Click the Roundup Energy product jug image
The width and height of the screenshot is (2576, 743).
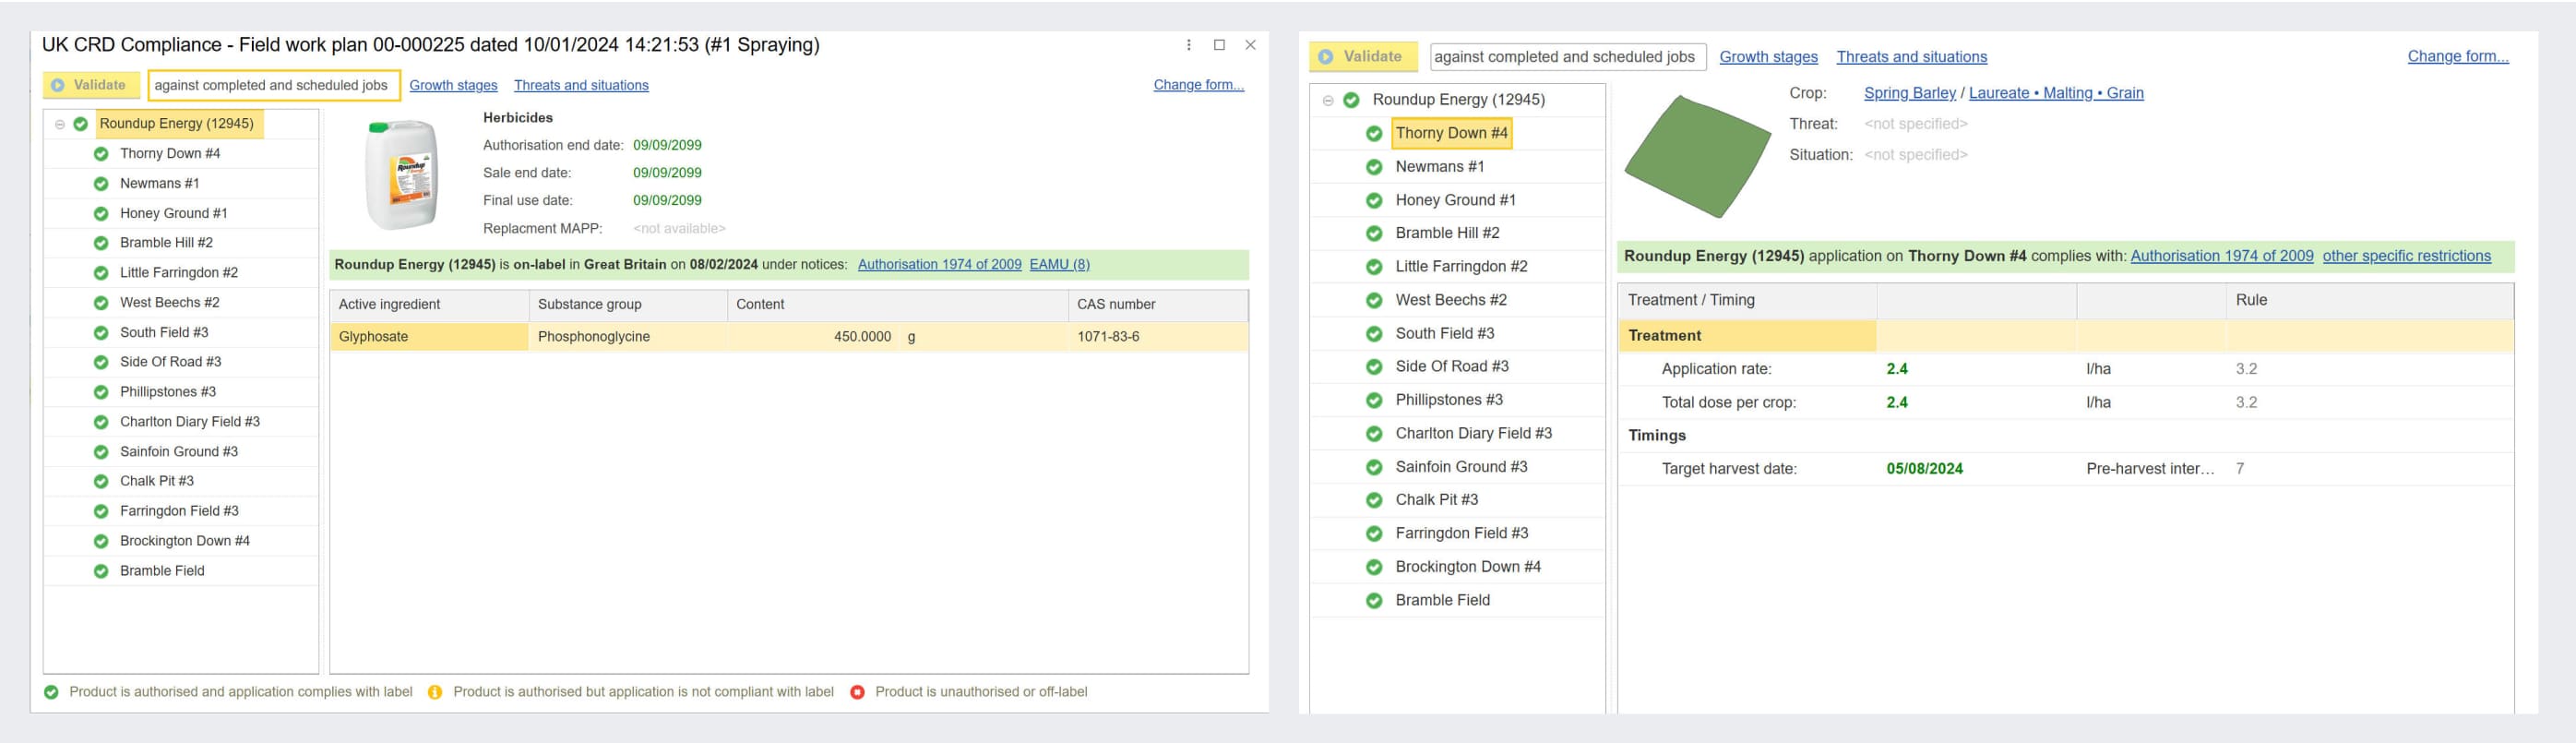(401, 175)
